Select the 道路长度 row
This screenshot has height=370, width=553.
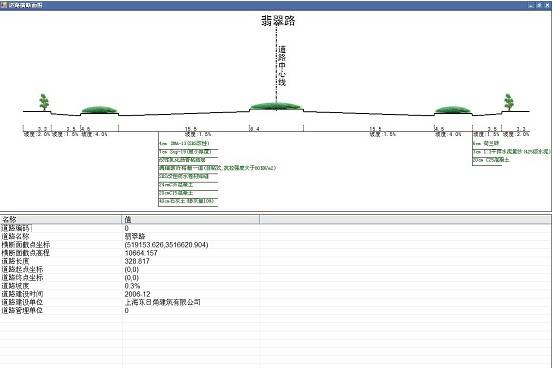point(275,261)
